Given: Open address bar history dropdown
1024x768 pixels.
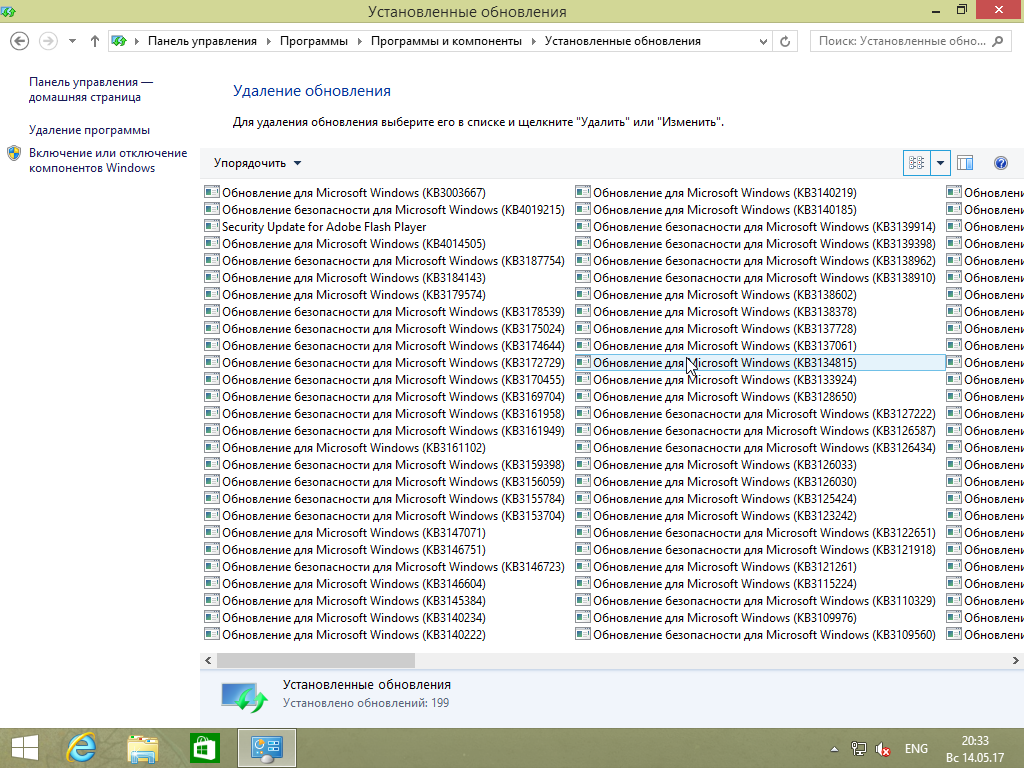Looking at the screenshot, I should [x=763, y=41].
